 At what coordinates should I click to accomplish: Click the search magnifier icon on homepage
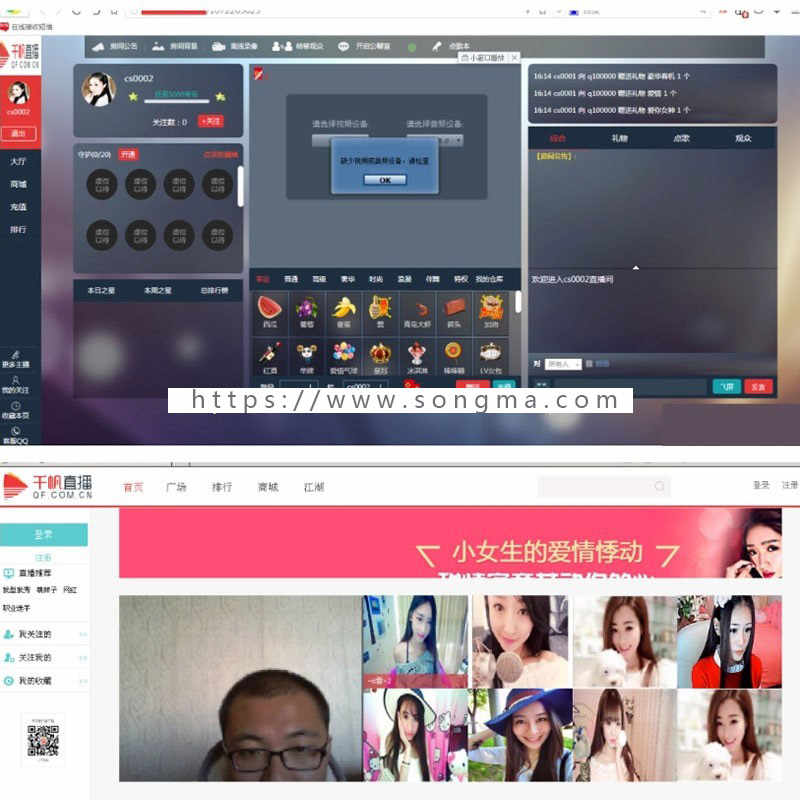coord(659,486)
